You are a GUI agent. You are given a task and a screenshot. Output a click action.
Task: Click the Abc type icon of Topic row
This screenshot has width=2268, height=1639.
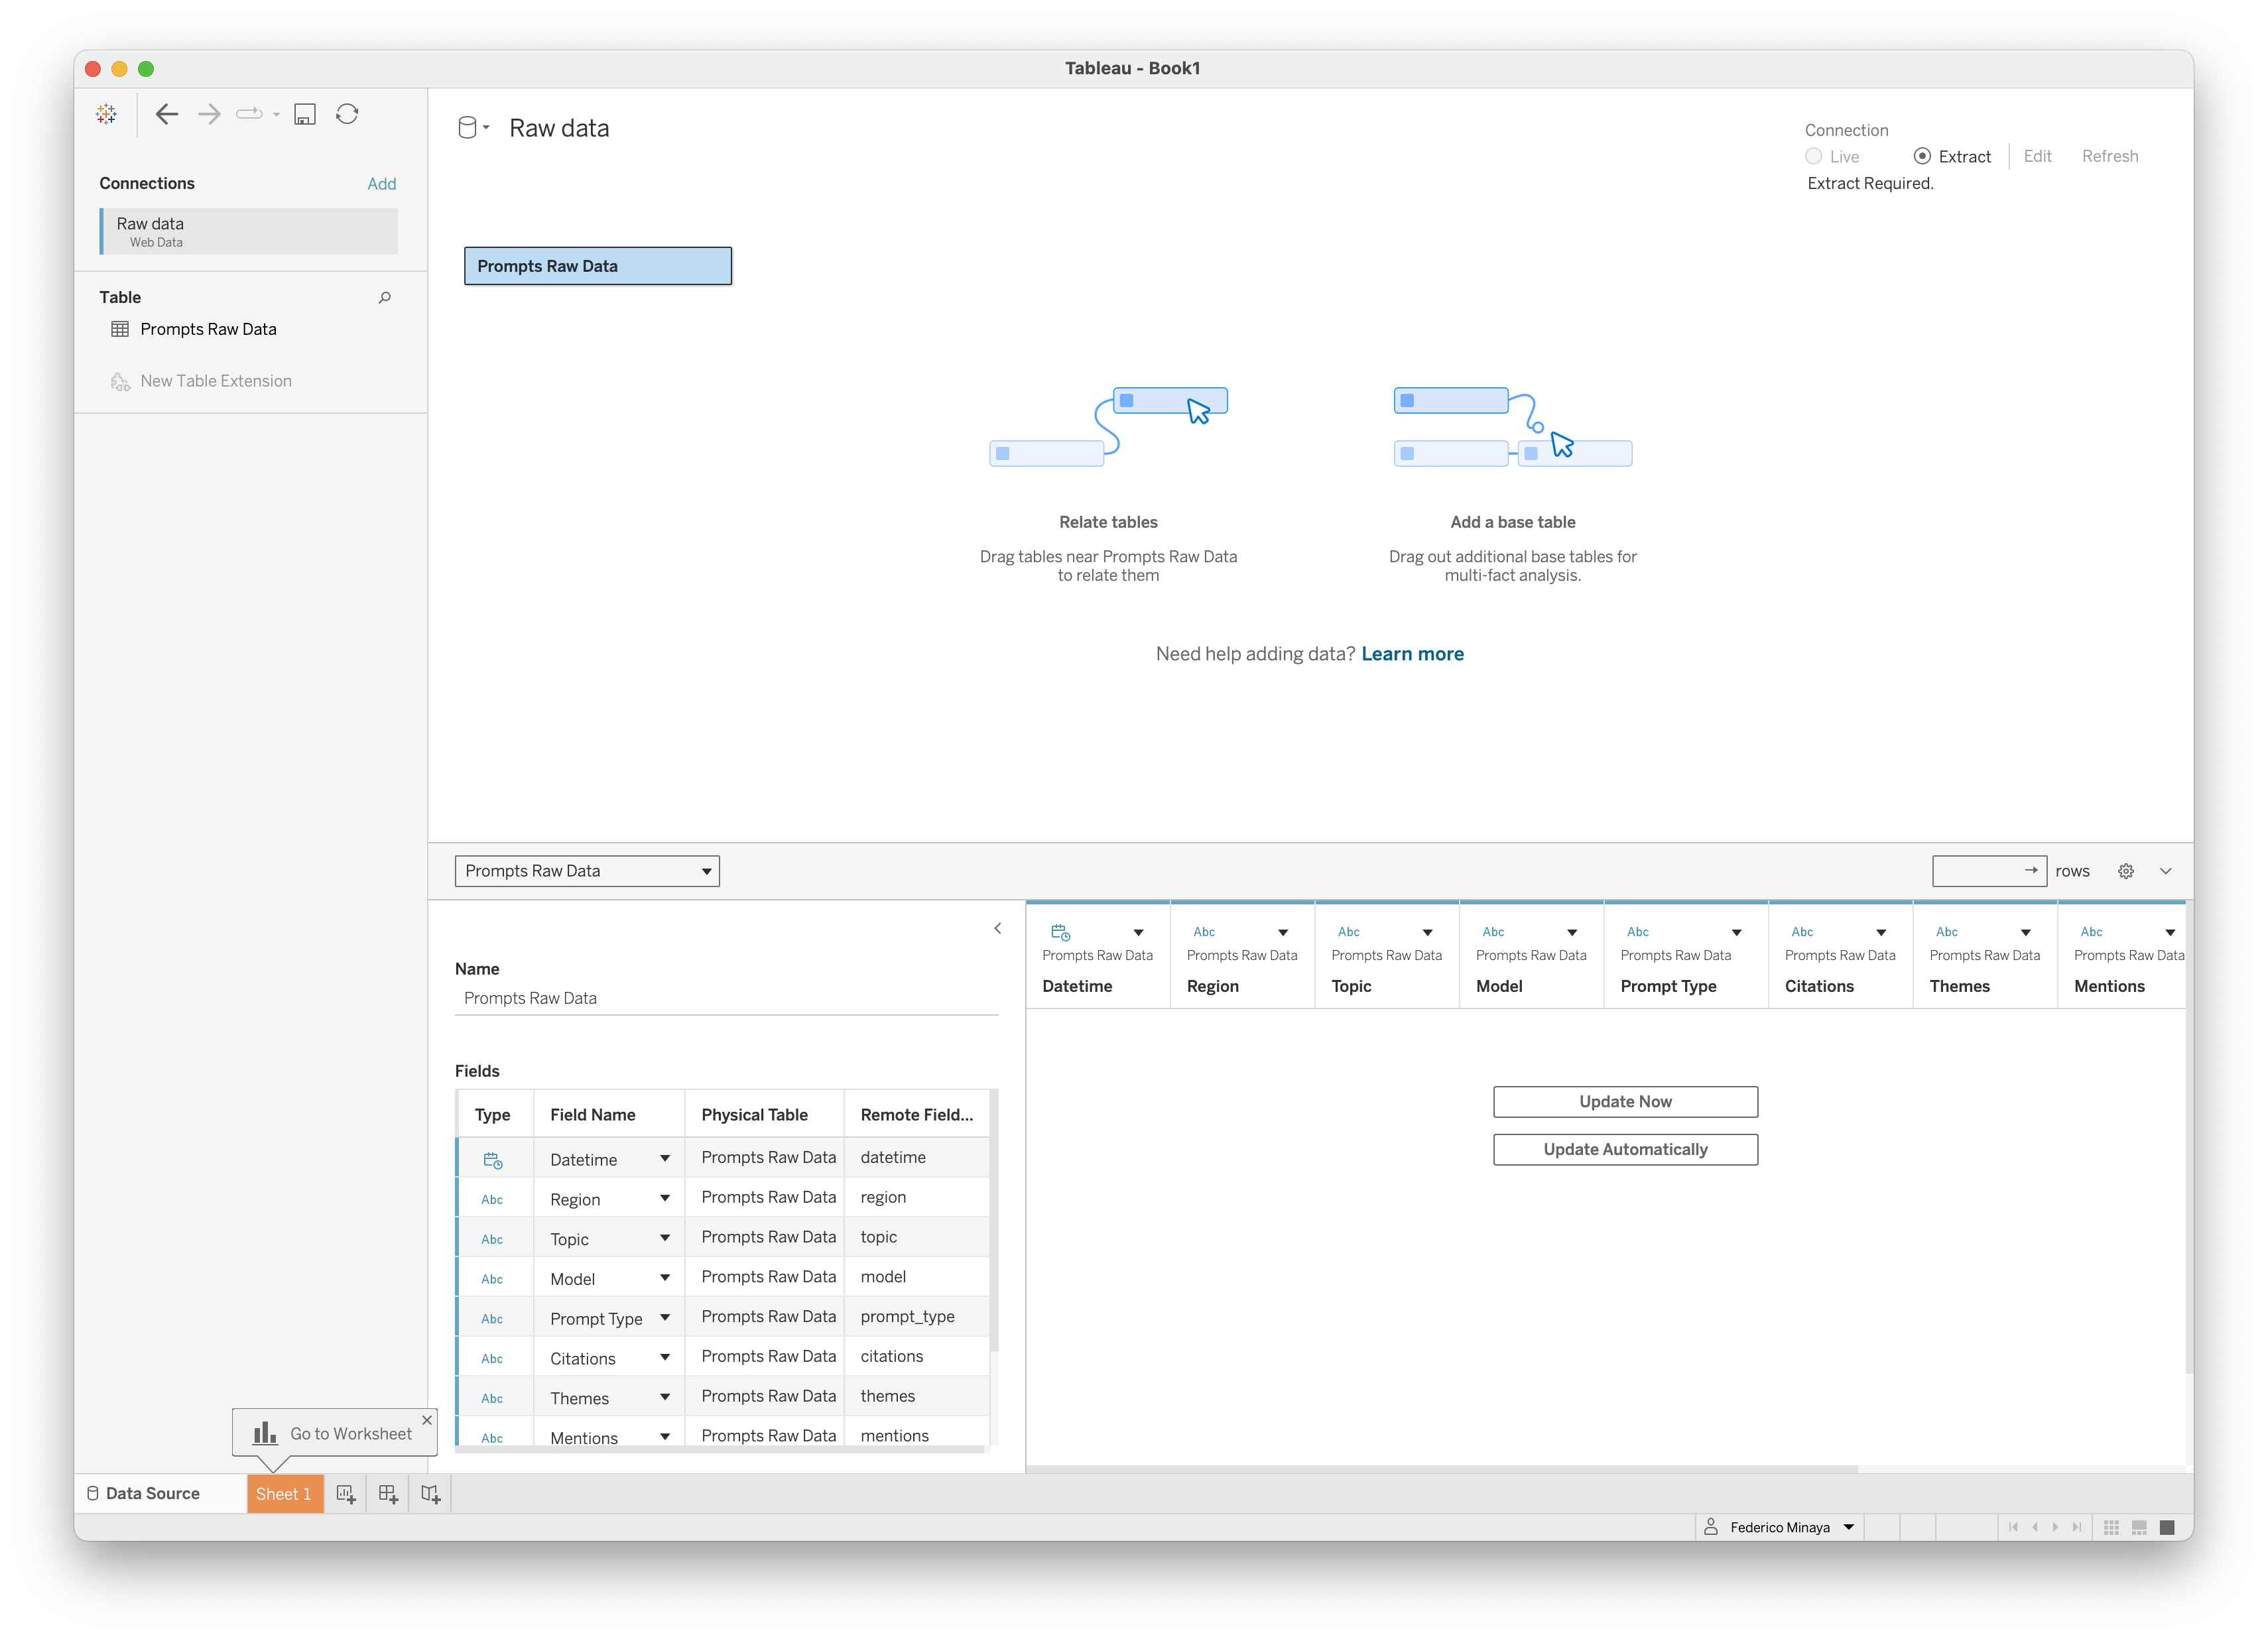coord(492,1239)
